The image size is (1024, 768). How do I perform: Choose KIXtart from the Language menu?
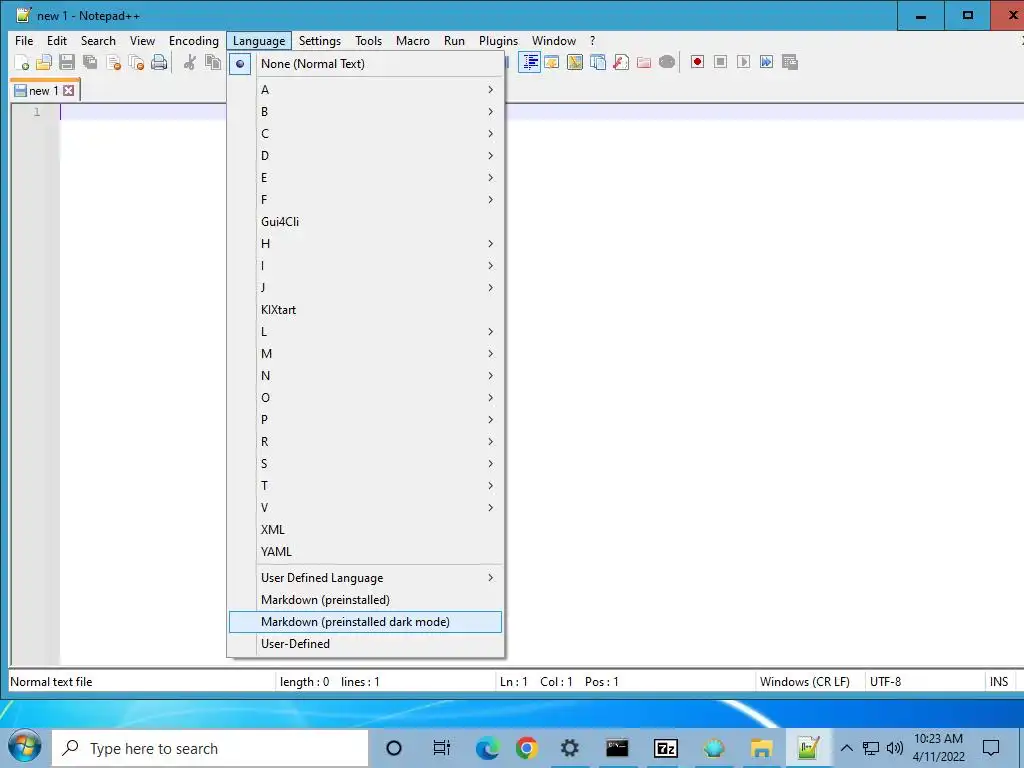[366, 310]
